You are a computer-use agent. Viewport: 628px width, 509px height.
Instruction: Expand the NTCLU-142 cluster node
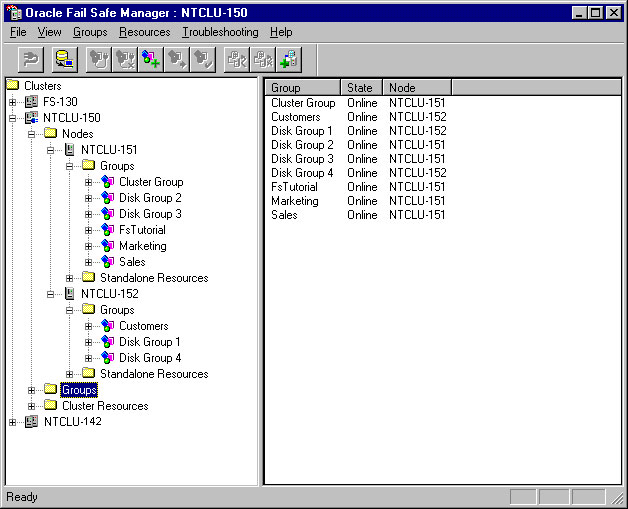[12, 422]
